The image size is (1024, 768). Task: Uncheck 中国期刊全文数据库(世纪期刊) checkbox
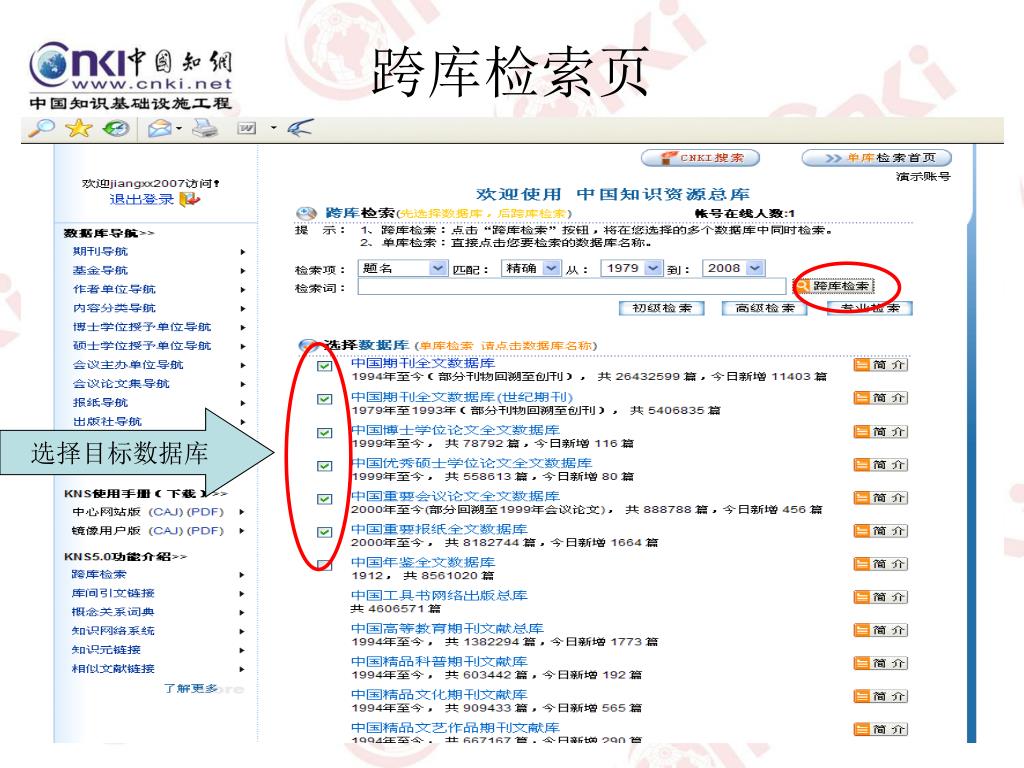click(x=324, y=399)
